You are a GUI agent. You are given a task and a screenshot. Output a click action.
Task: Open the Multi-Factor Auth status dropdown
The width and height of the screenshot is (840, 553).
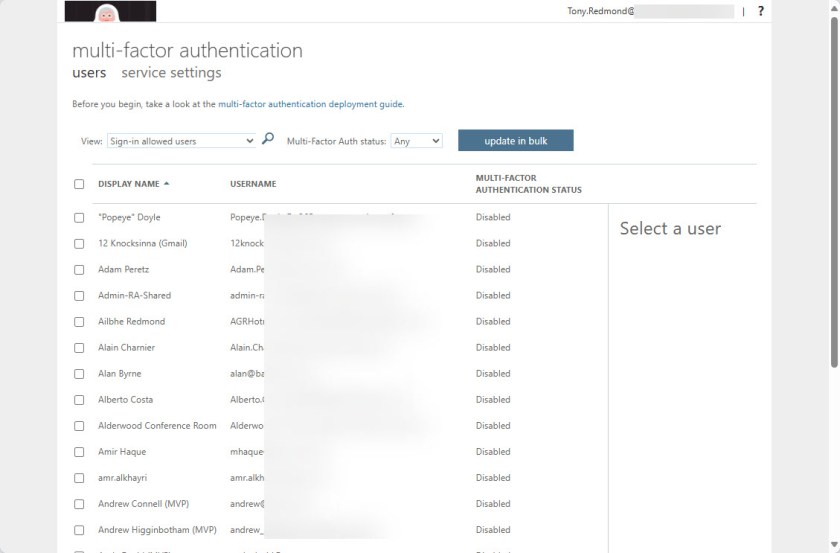(x=417, y=141)
